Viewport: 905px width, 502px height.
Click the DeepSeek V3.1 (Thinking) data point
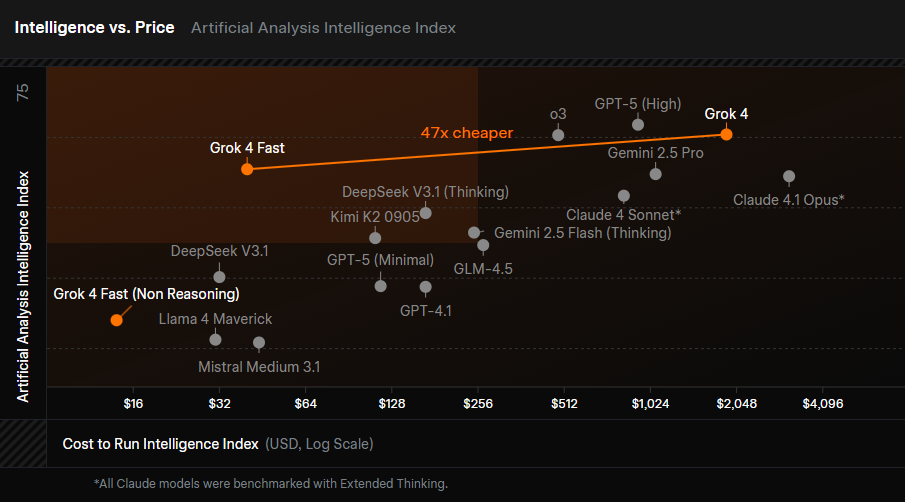(426, 212)
